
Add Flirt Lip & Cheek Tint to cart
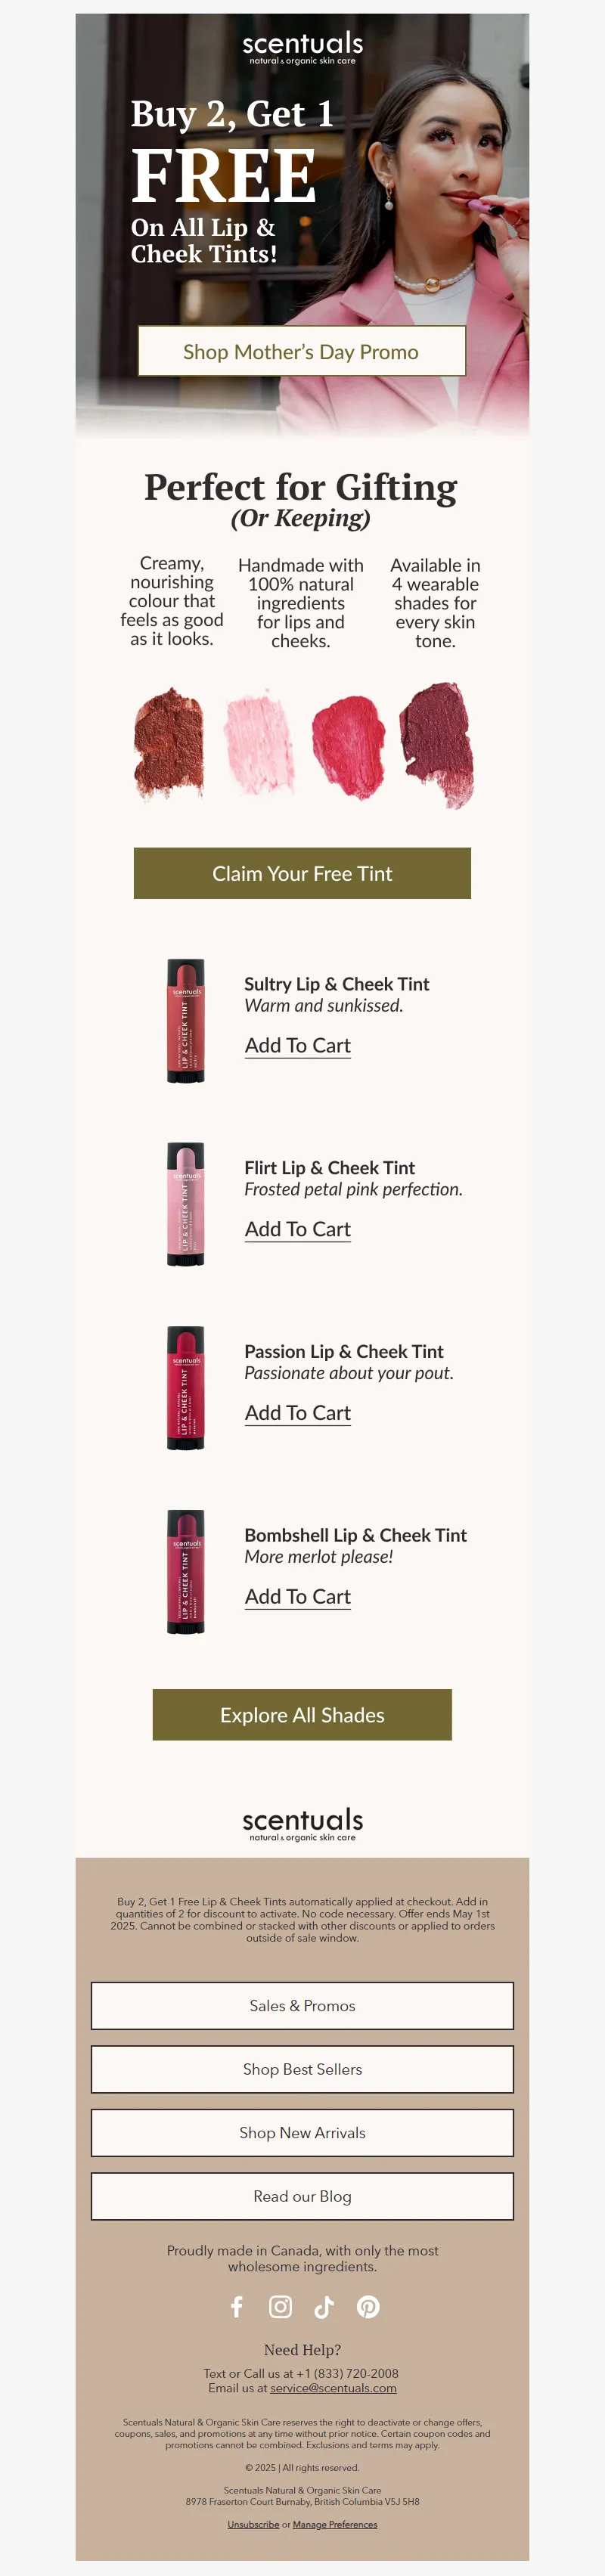pyautogui.click(x=298, y=1229)
